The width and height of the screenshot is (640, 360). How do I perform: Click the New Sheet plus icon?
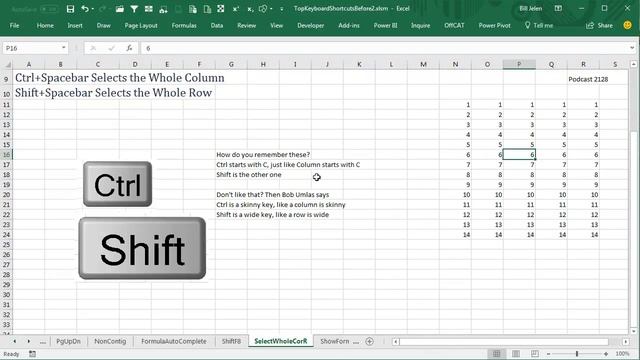point(369,341)
